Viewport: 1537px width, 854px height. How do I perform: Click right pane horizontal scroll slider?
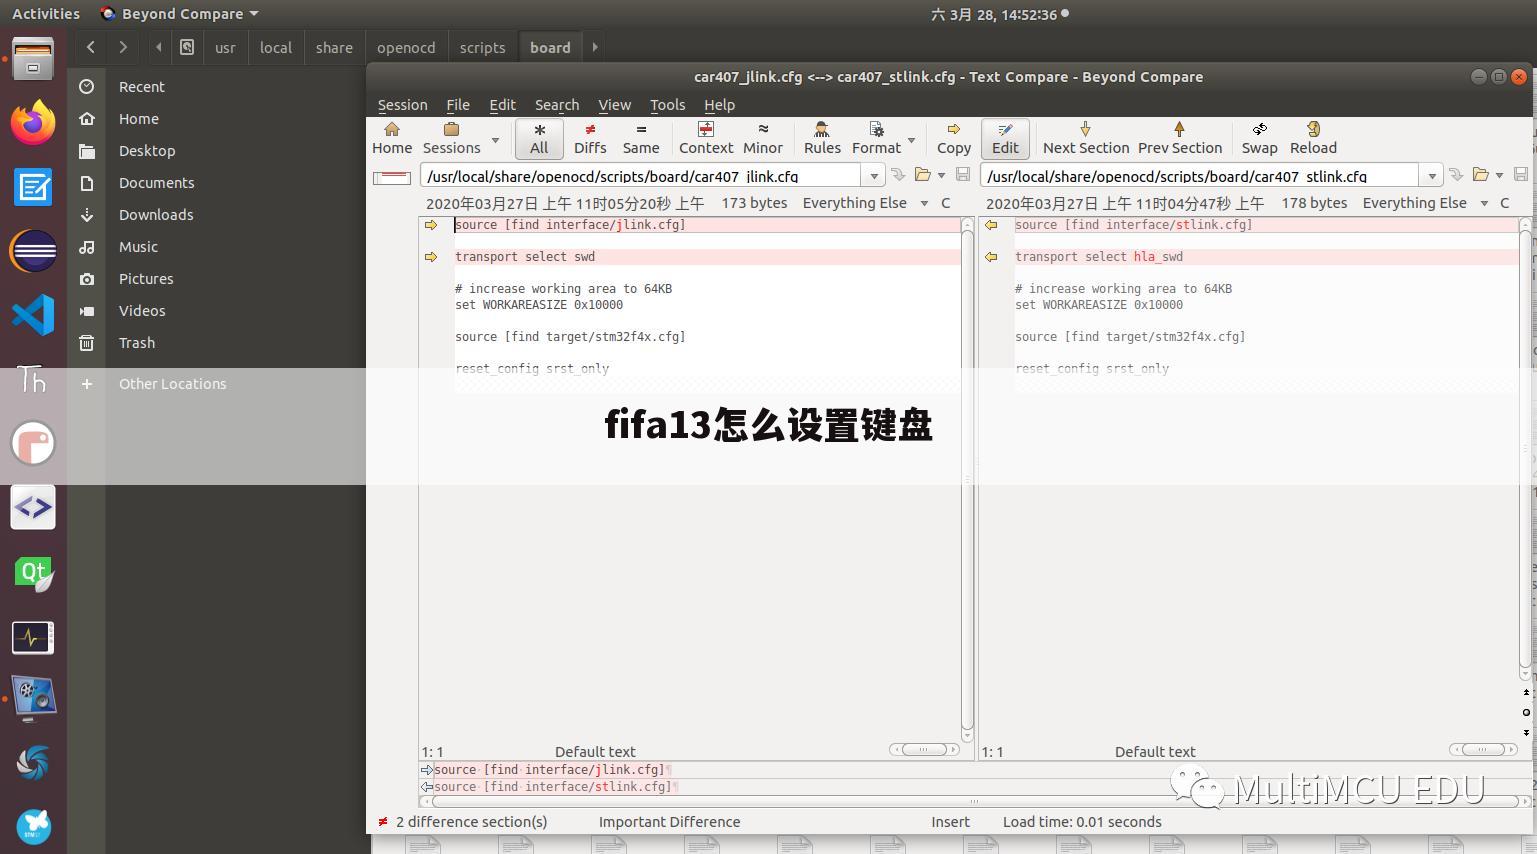coord(1483,749)
